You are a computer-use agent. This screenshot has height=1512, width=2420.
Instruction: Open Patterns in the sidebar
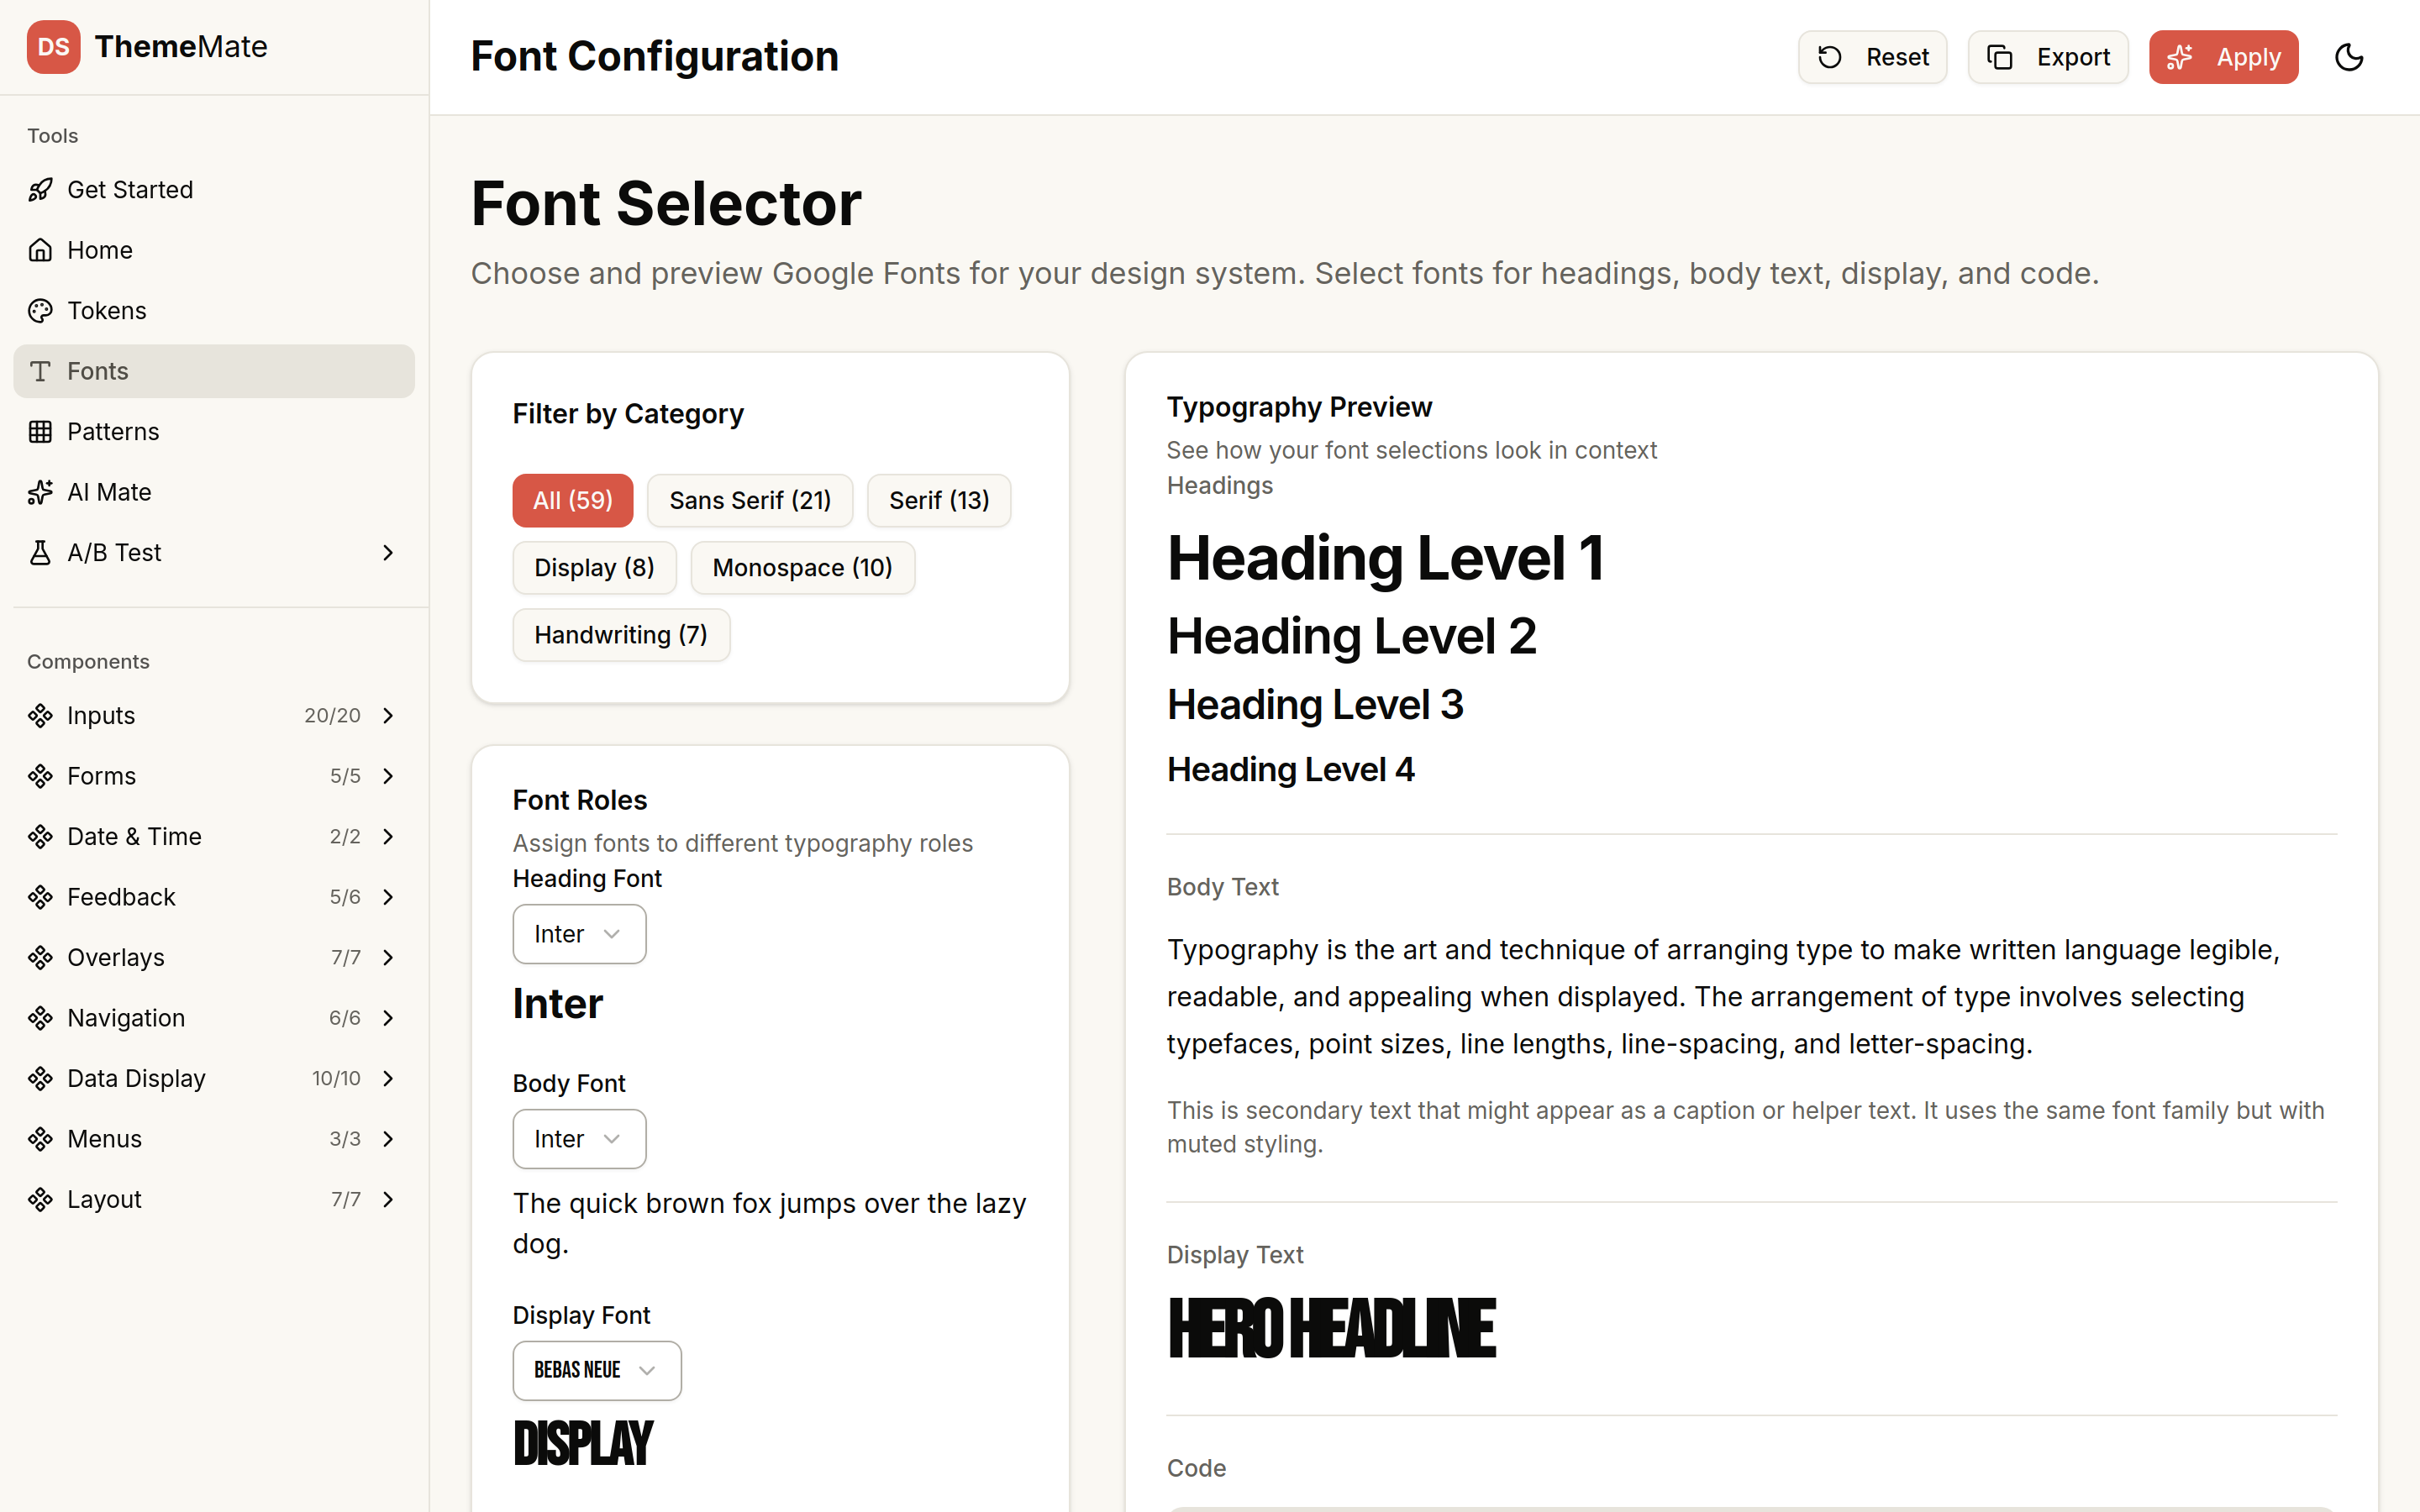[214, 432]
